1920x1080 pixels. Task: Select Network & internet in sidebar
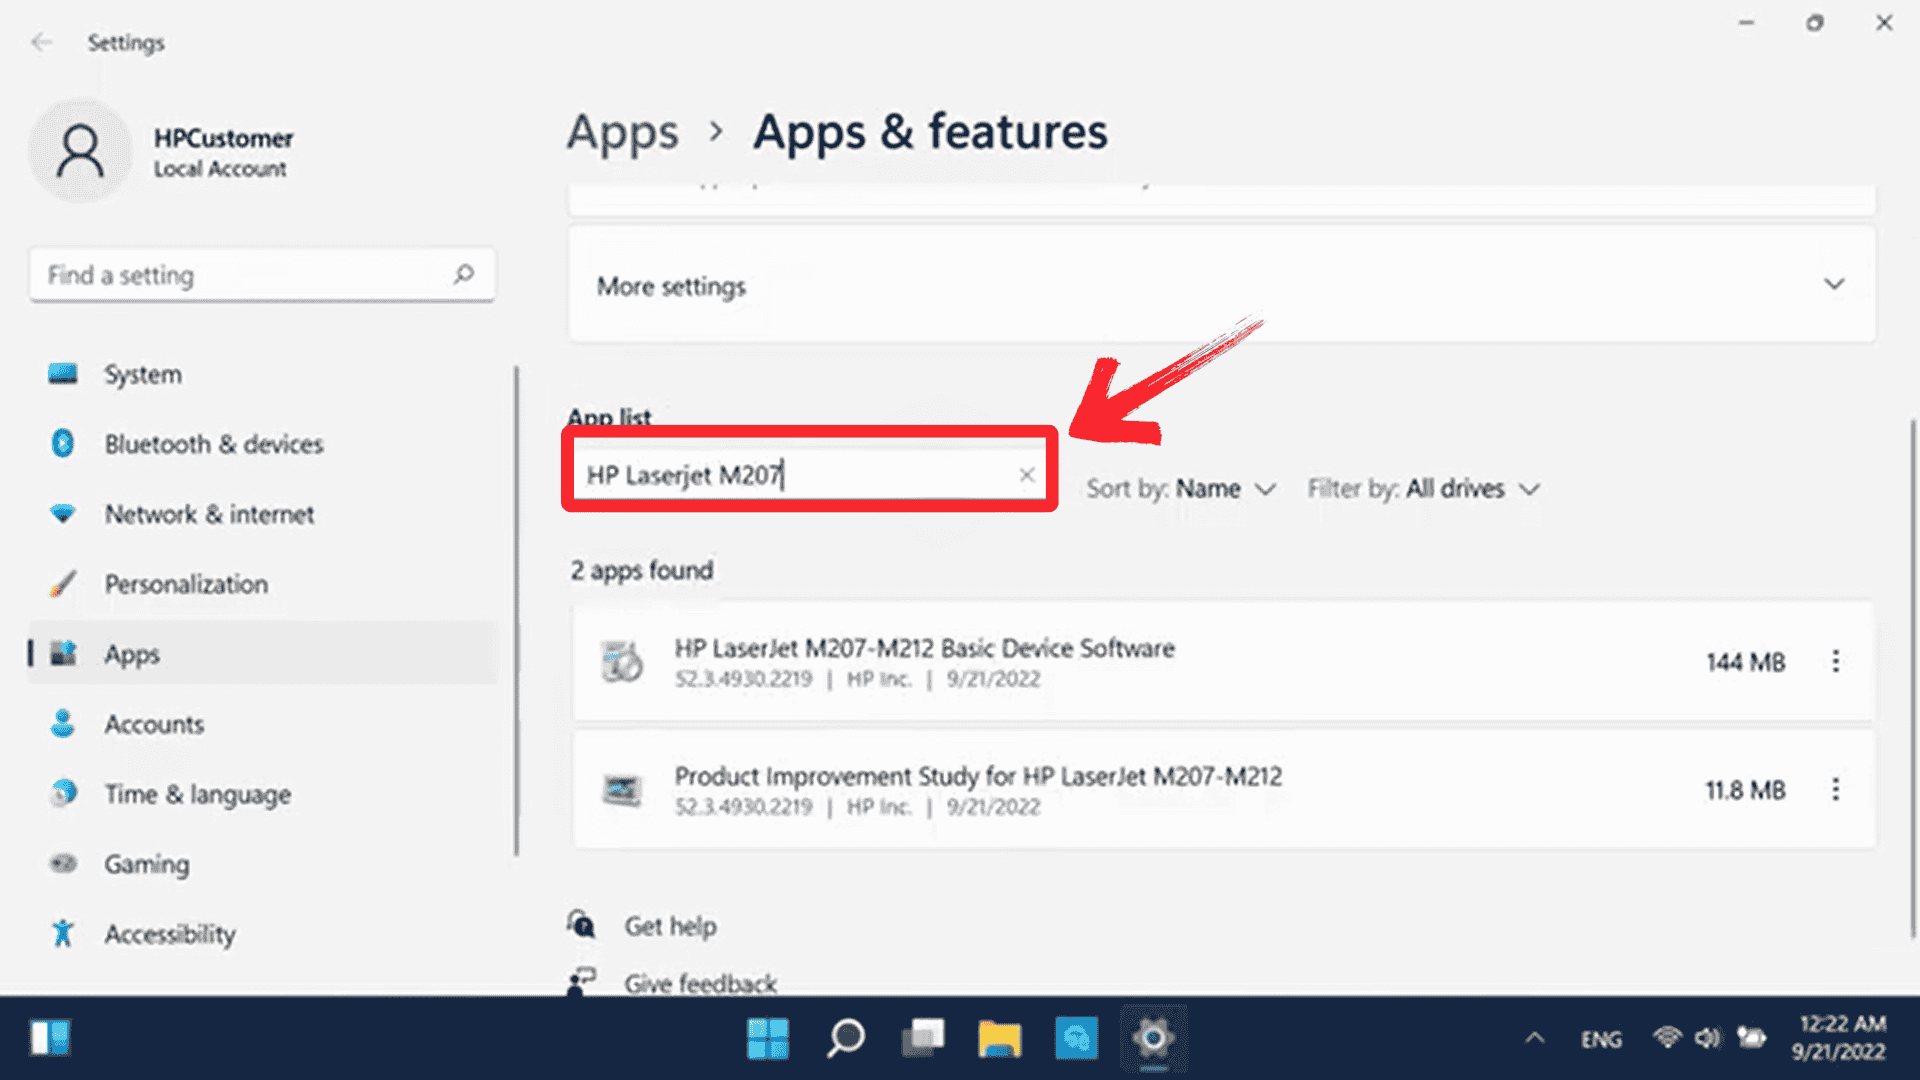[x=209, y=514]
